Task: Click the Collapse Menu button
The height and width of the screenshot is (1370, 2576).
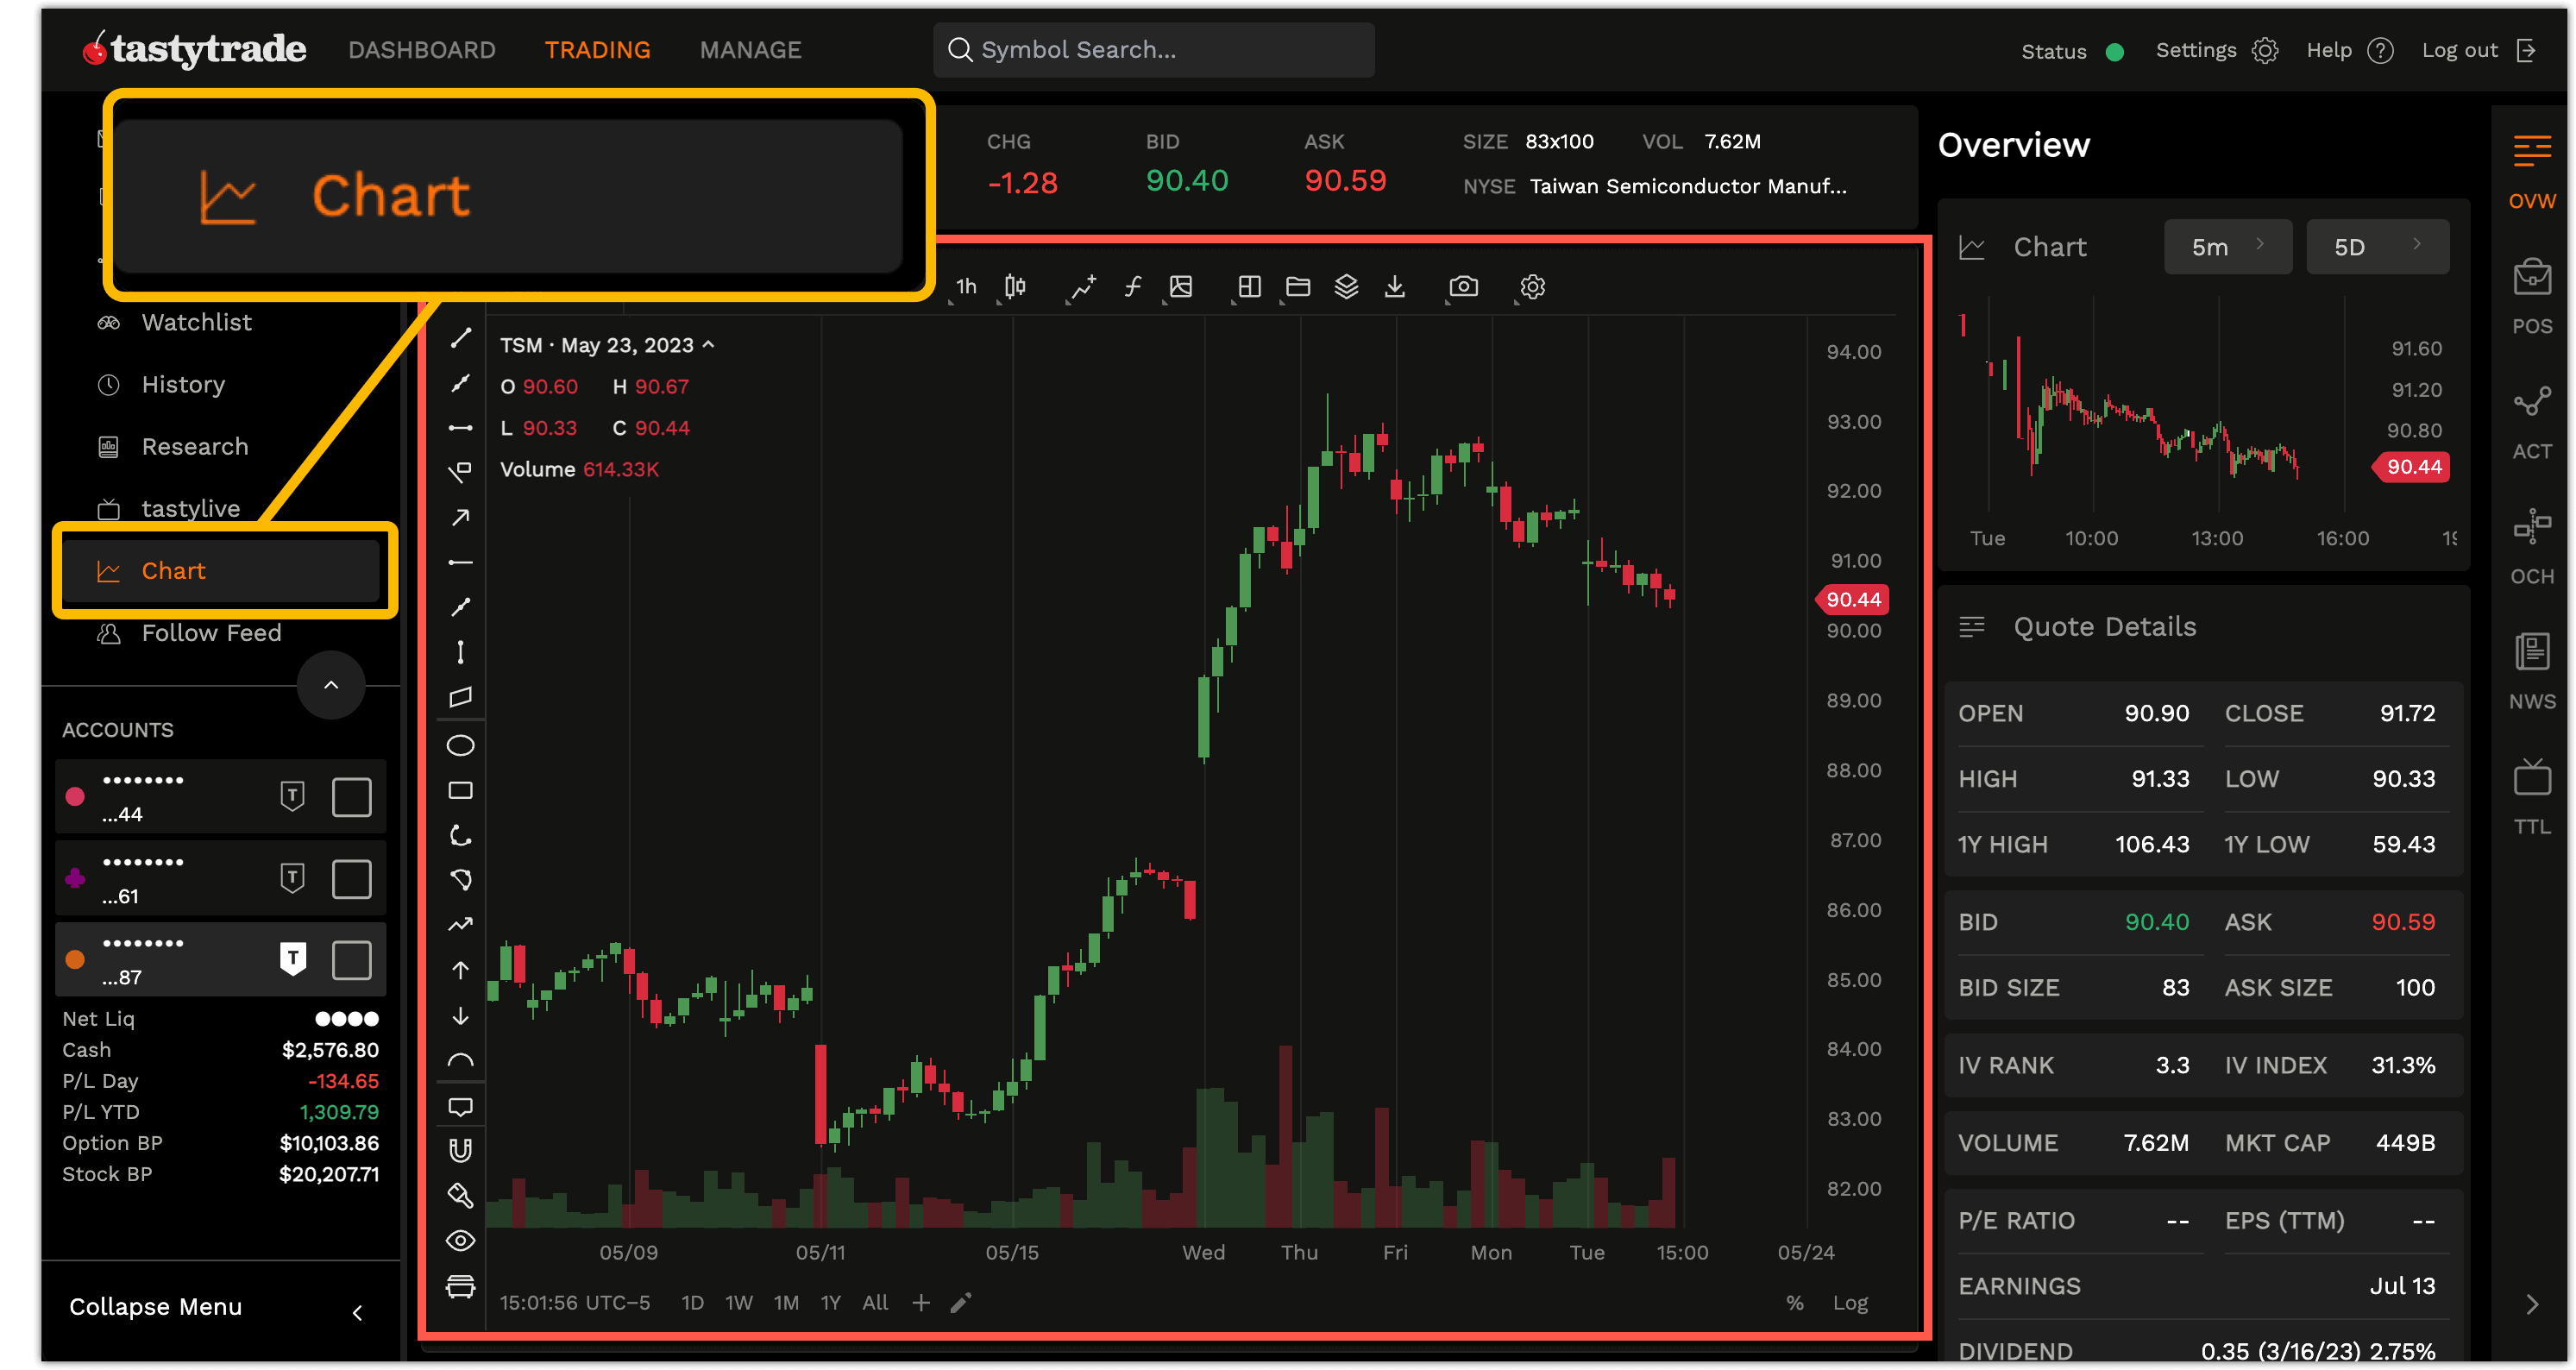Action: (x=156, y=1307)
